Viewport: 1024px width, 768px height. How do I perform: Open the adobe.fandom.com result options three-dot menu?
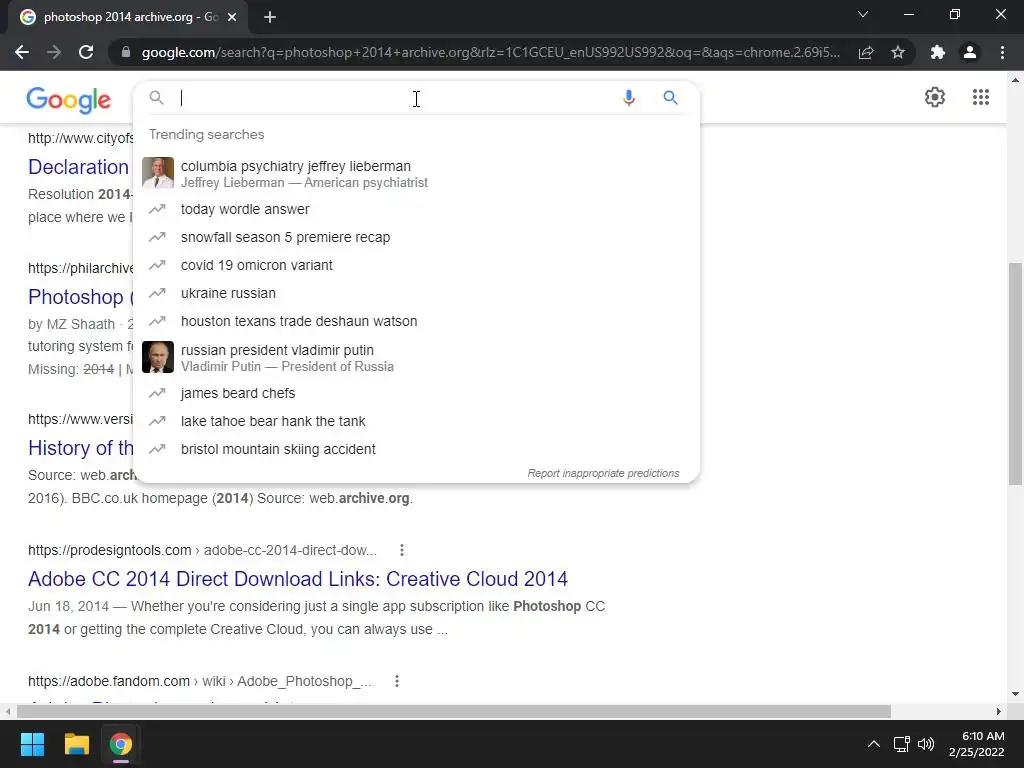click(396, 681)
